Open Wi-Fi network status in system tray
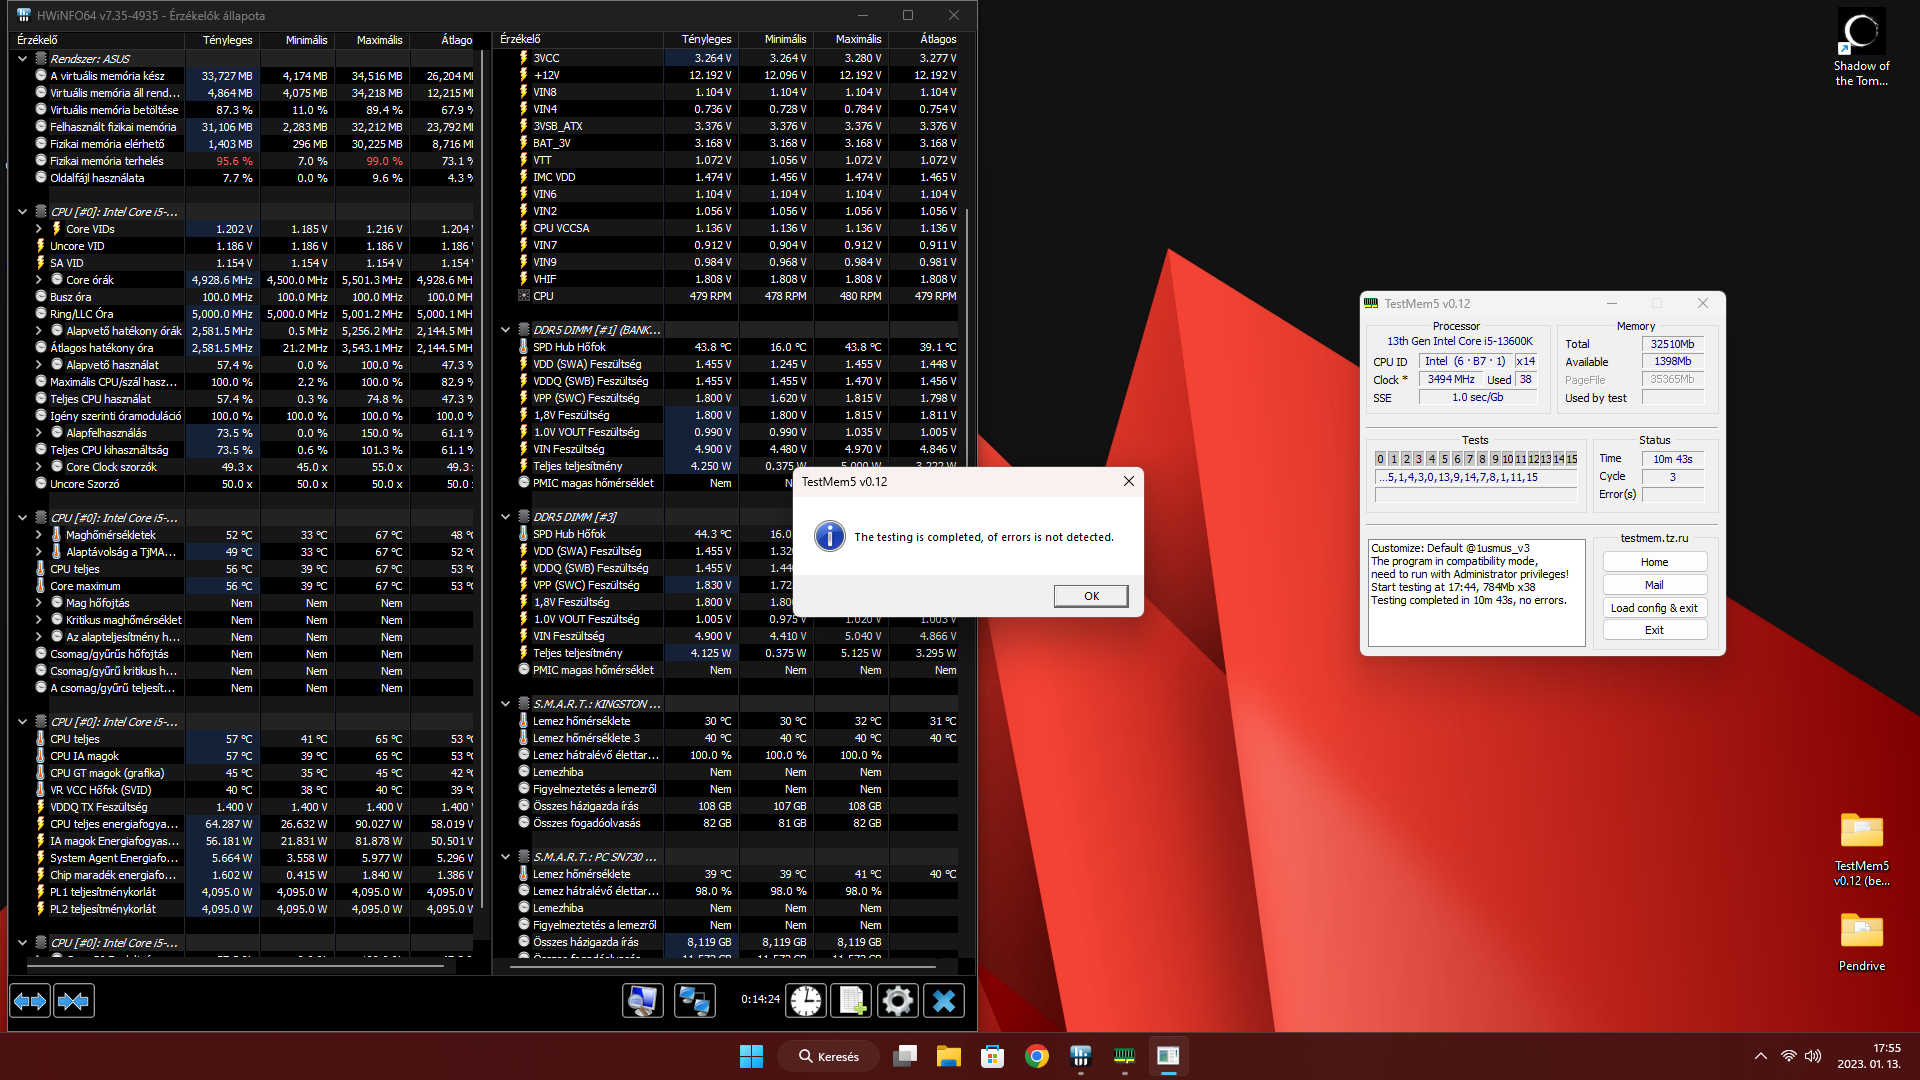This screenshot has height=1080, width=1920. (x=1789, y=1056)
